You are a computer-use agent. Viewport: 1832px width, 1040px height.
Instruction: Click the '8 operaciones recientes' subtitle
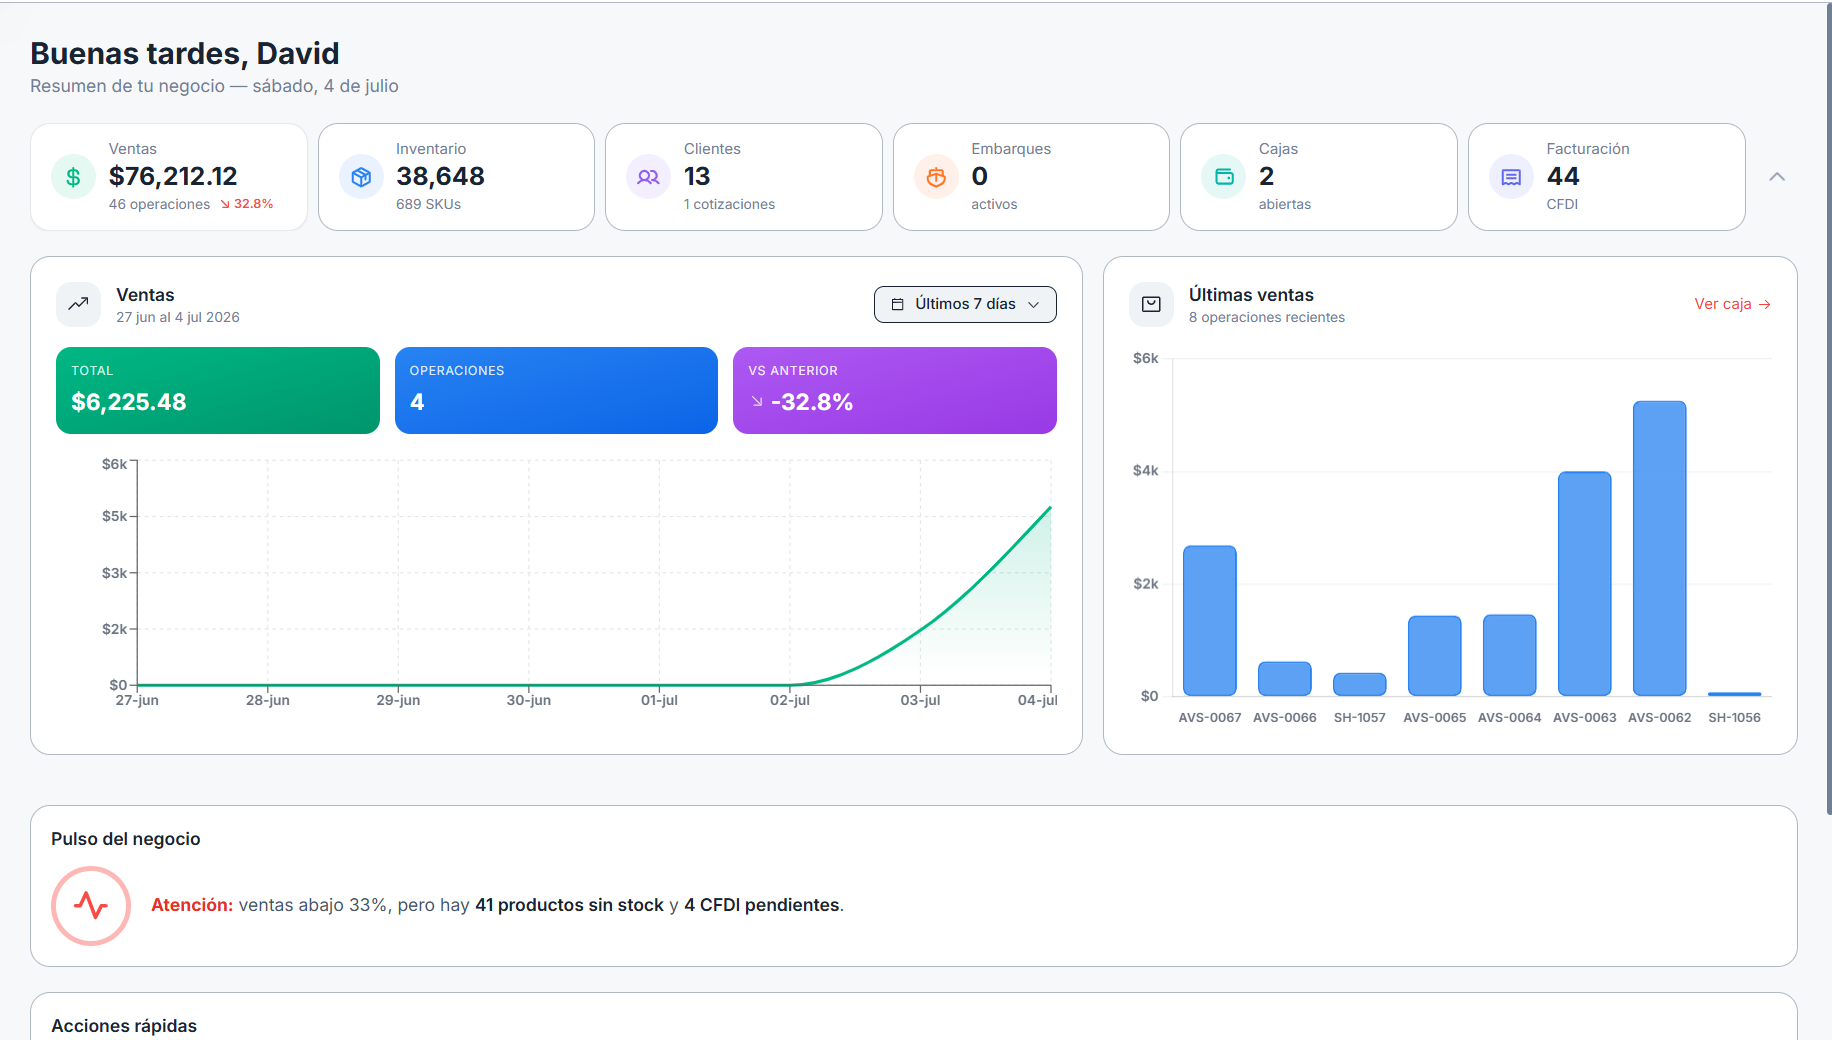(1267, 317)
